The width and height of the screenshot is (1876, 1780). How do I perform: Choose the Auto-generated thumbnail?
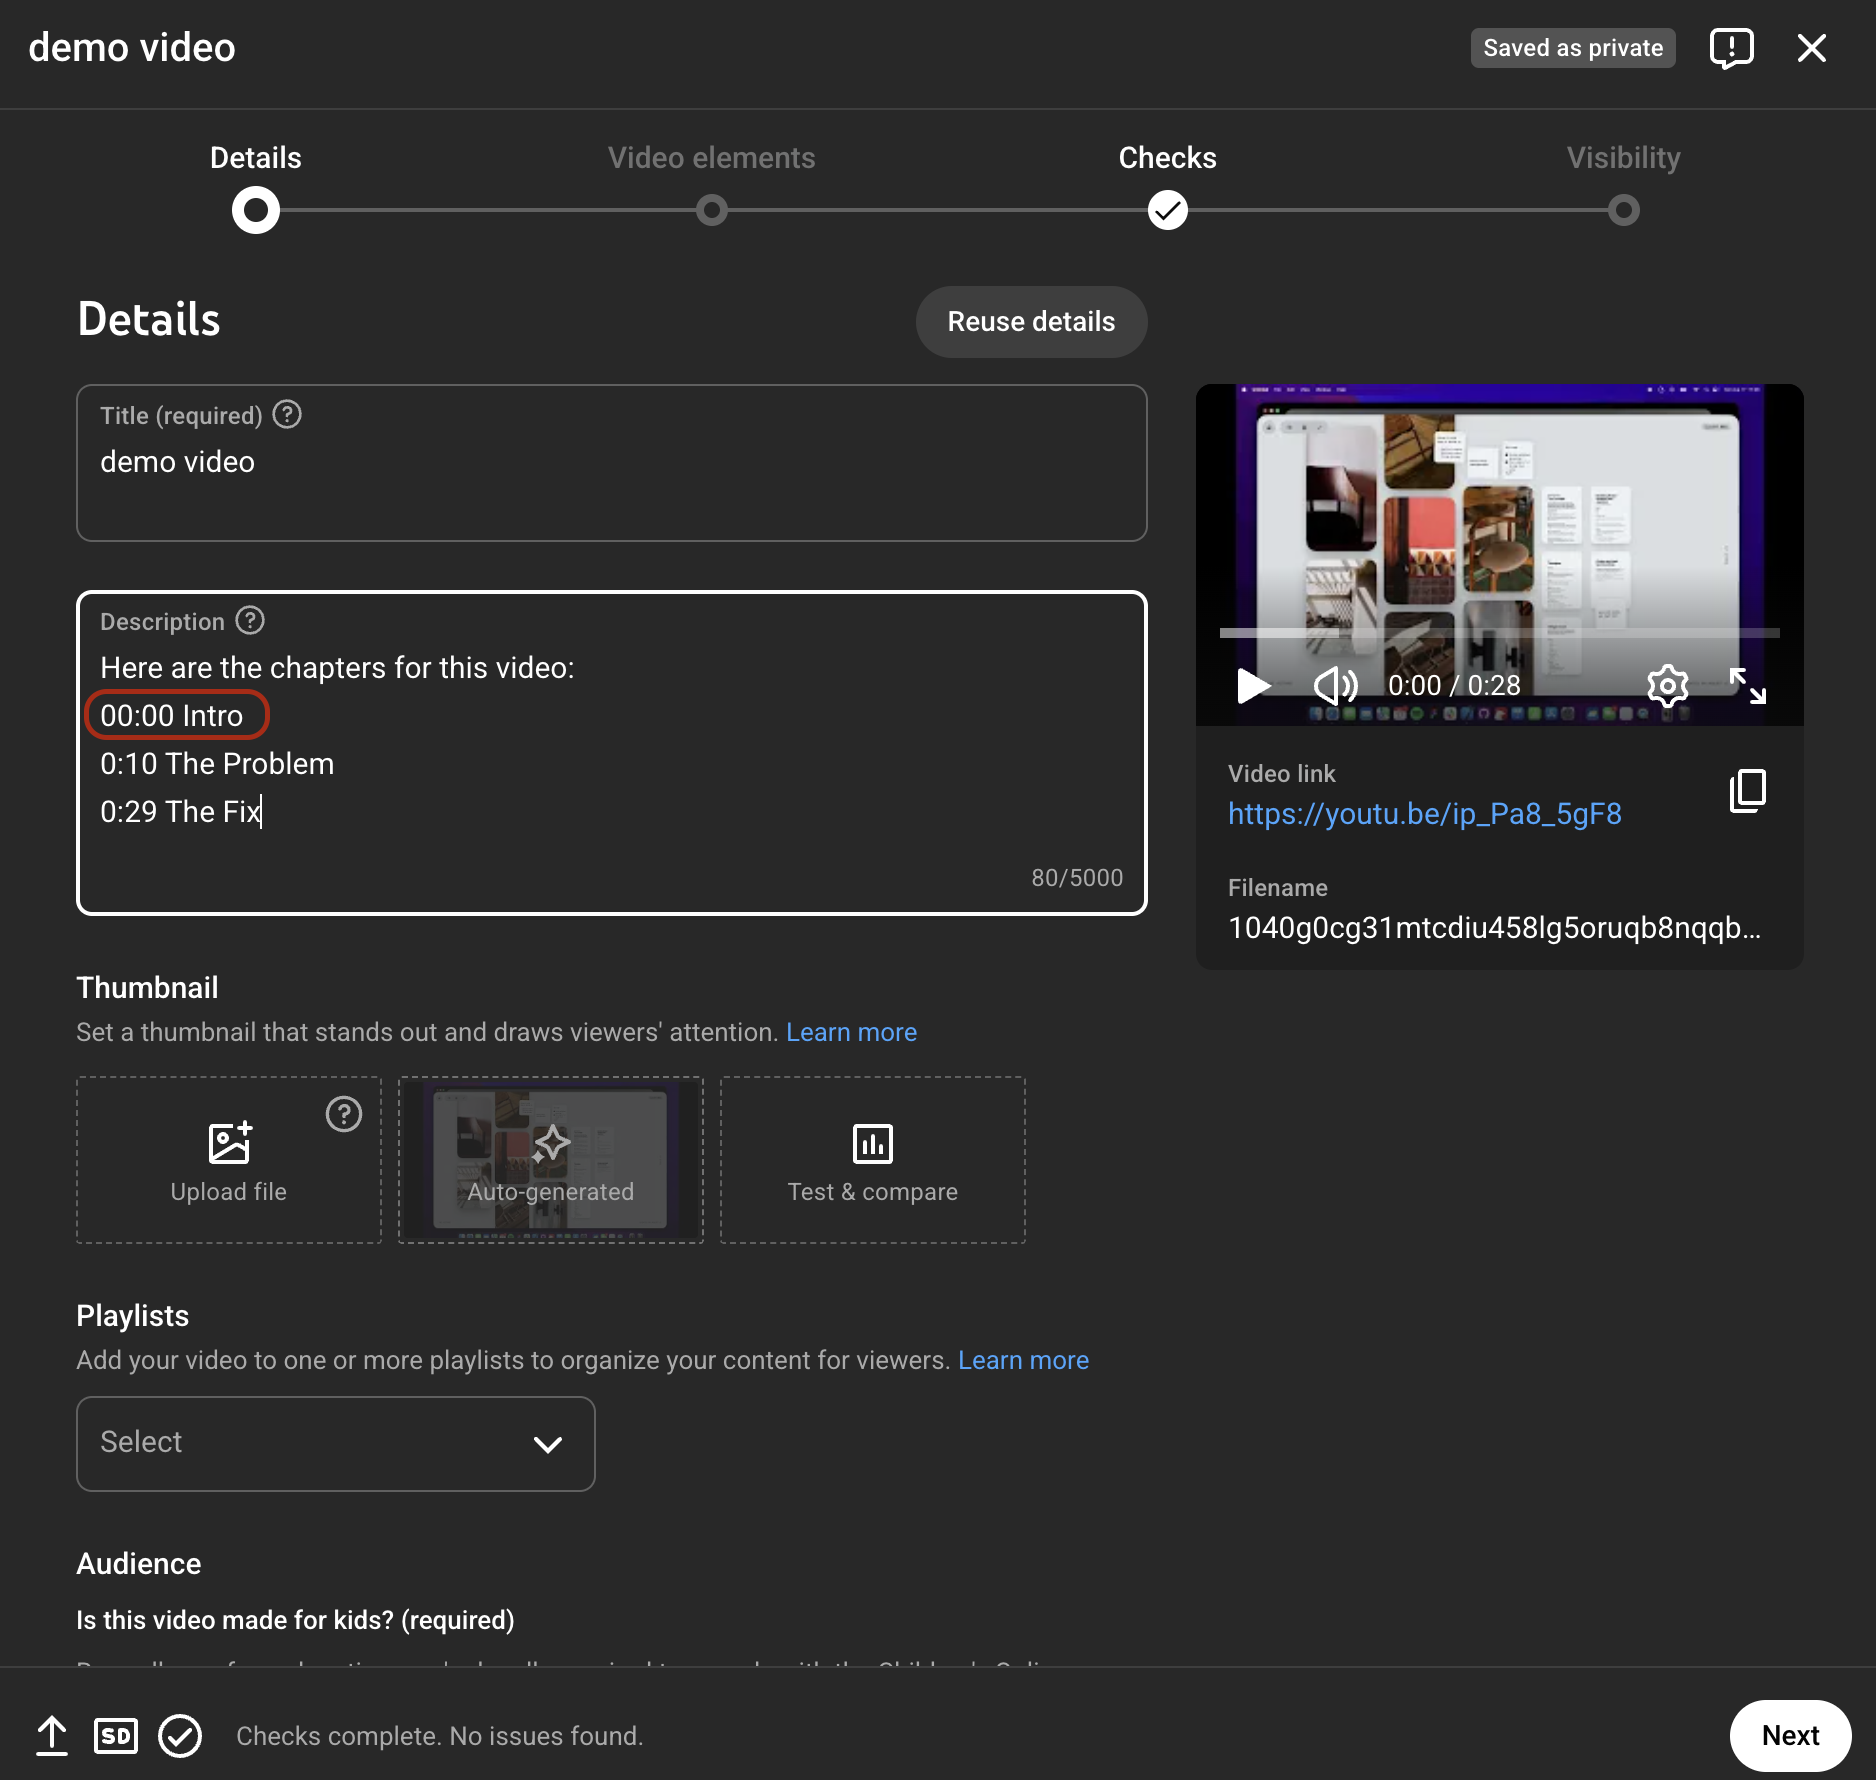[x=551, y=1160]
